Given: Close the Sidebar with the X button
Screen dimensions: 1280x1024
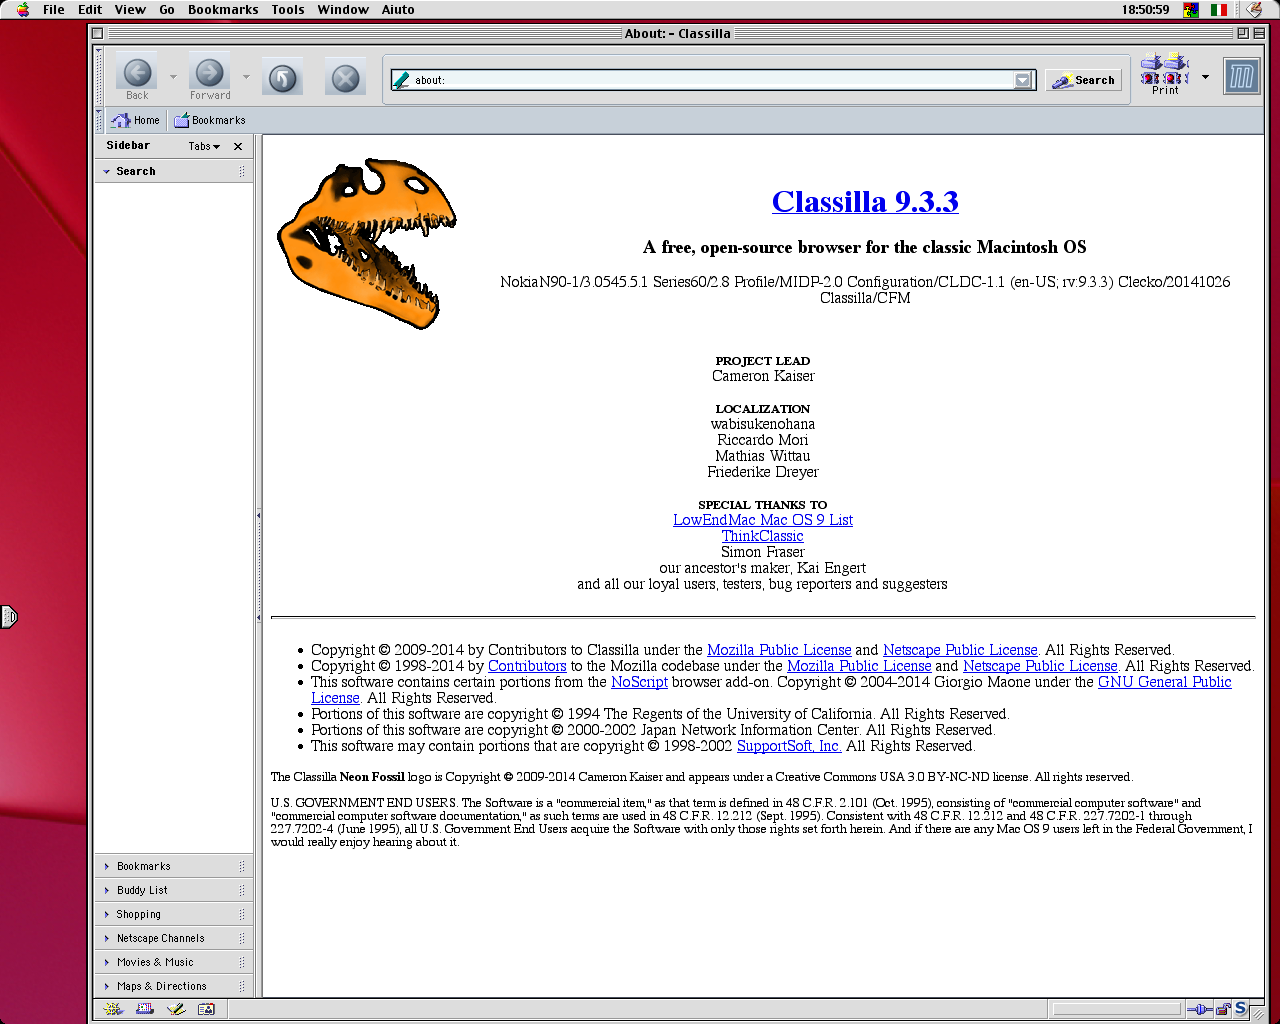Looking at the screenshot, I should 238,146.
